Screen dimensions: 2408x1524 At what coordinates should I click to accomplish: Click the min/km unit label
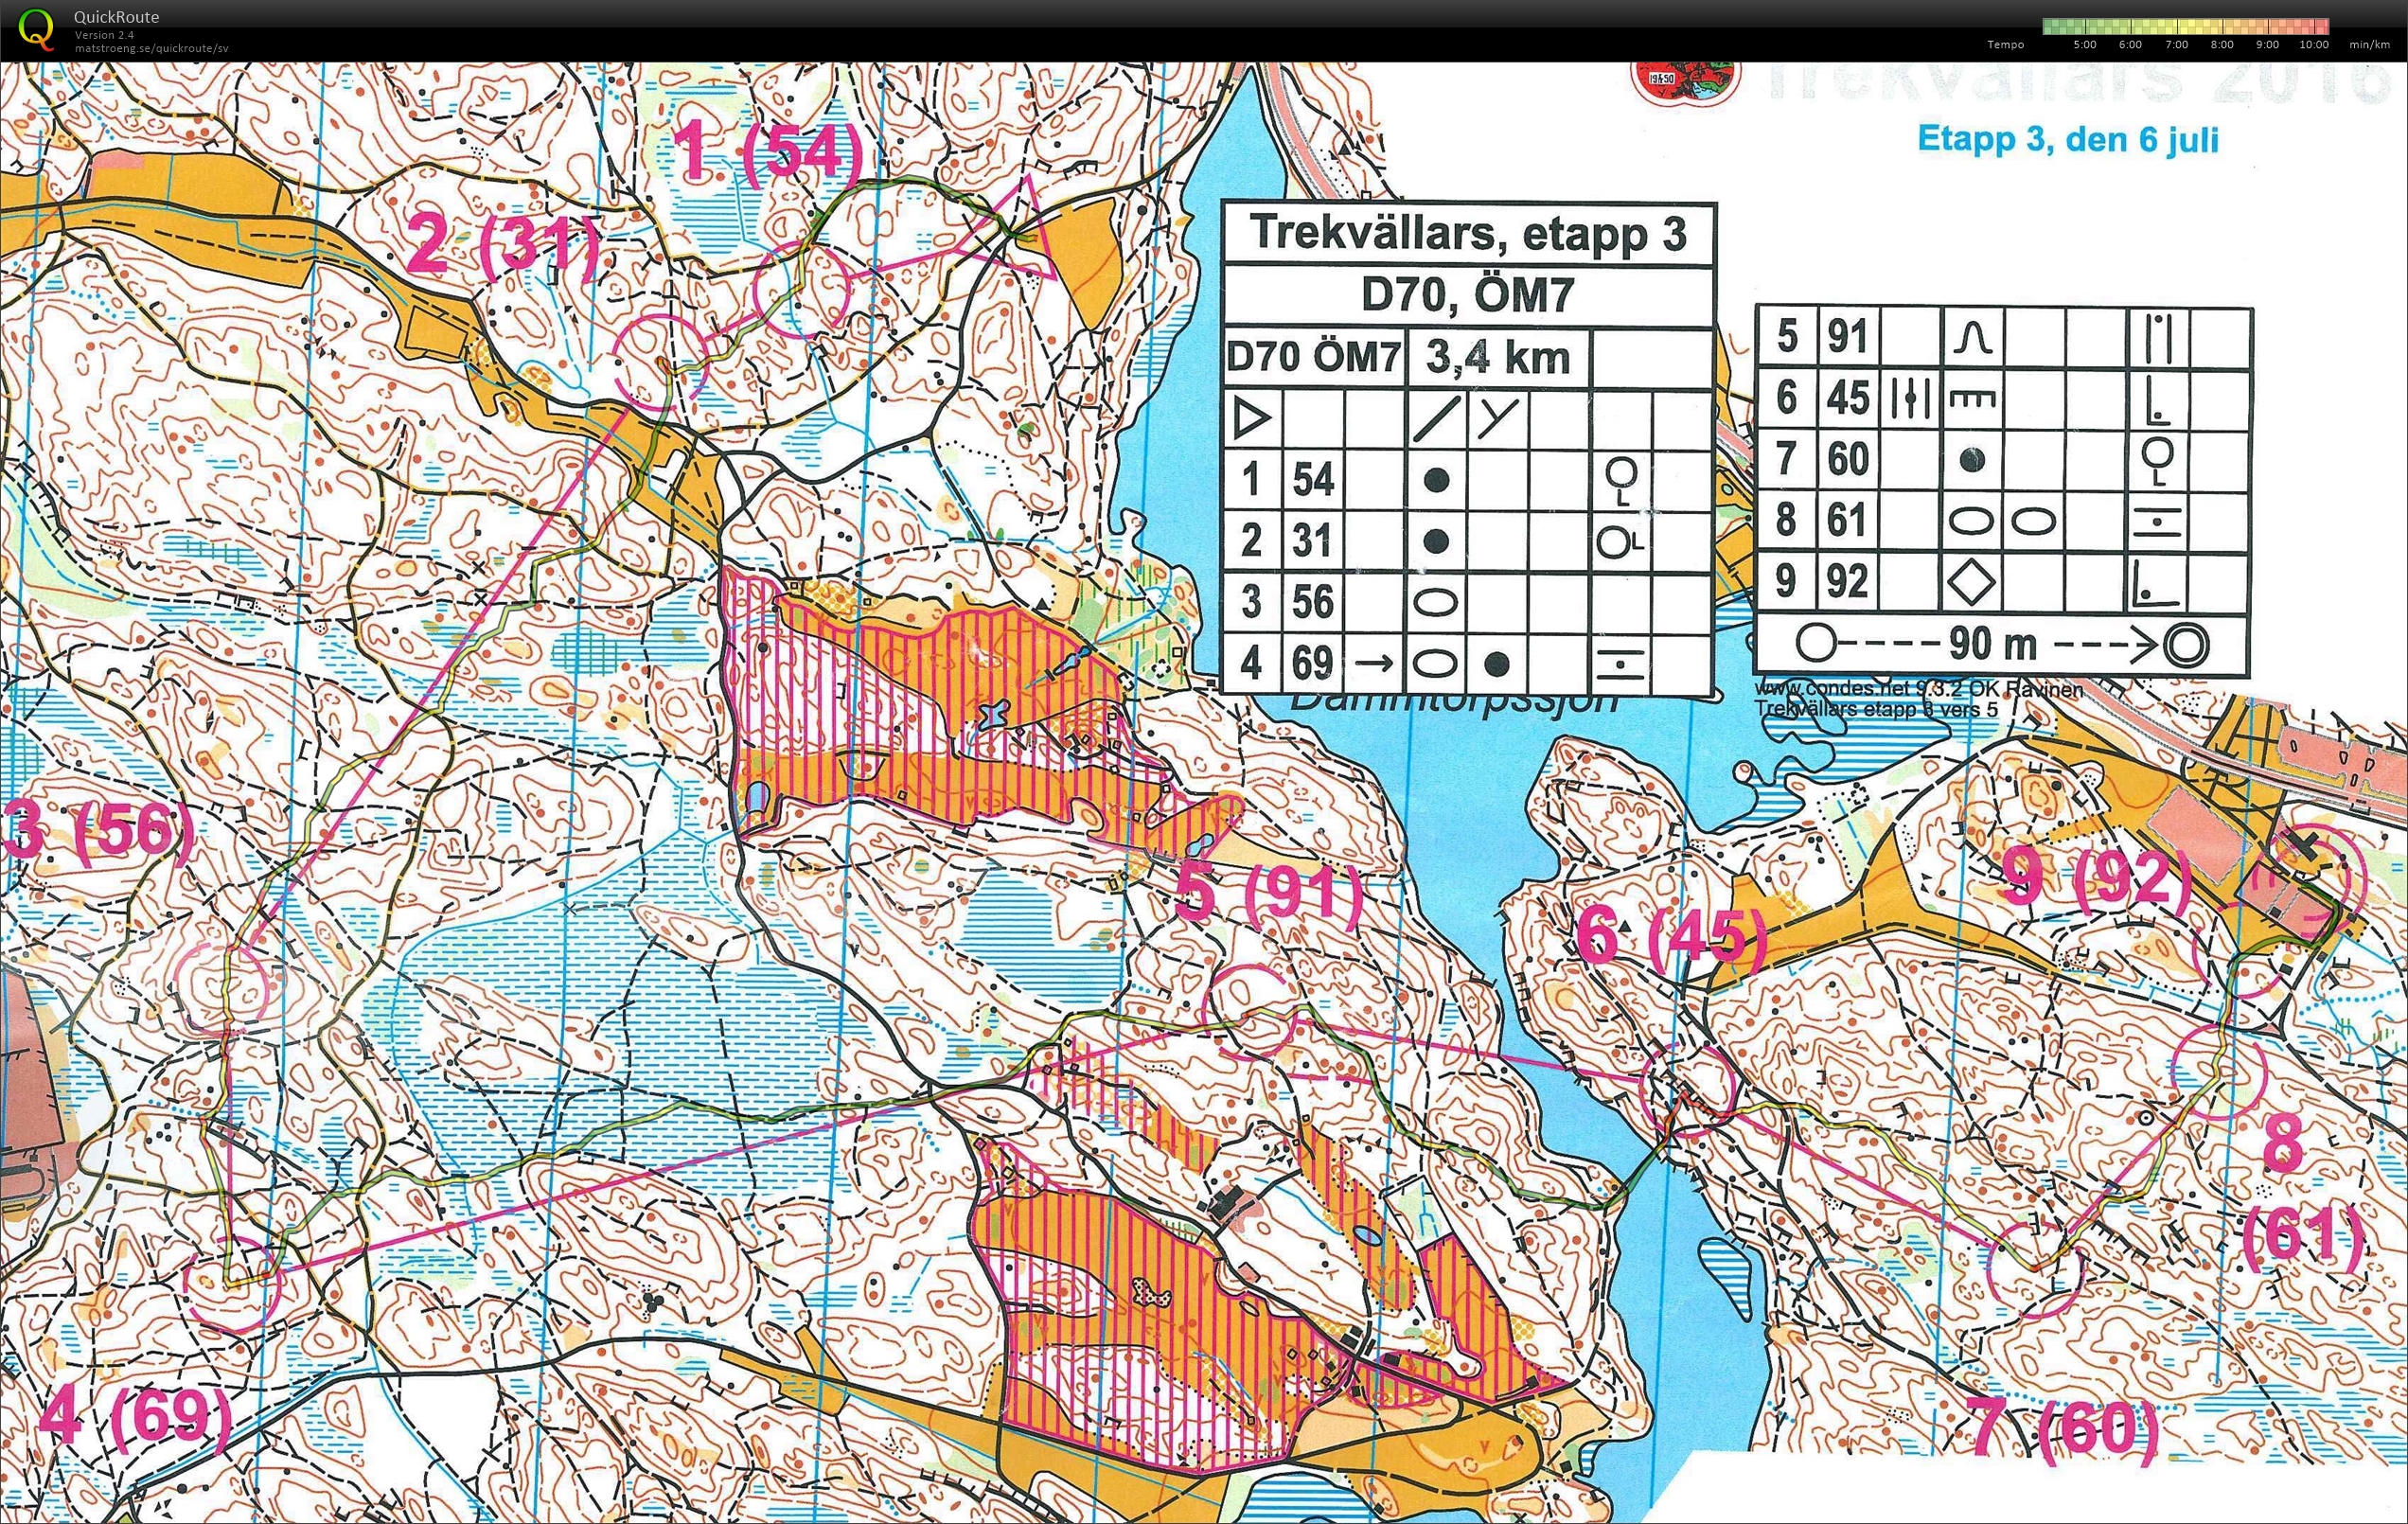click(2370, 45)
